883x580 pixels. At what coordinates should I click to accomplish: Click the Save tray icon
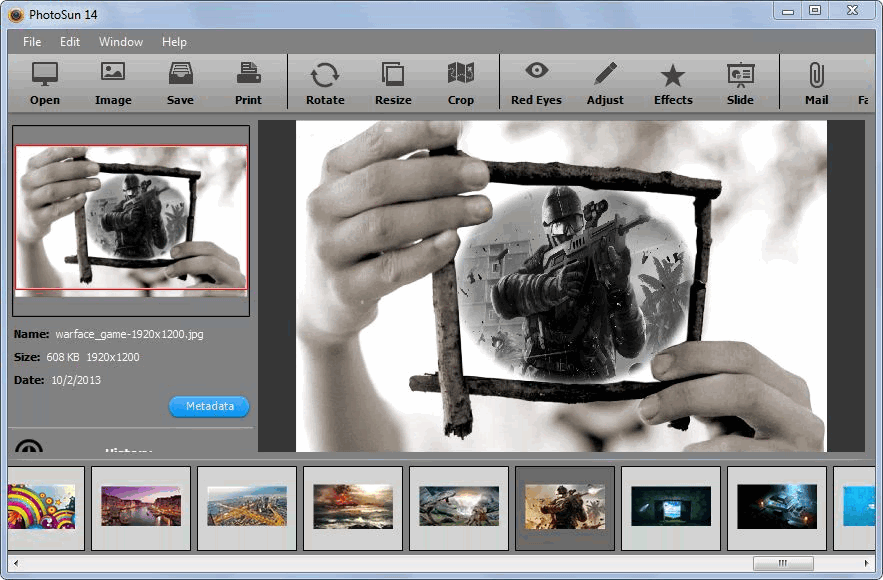pyautogui.click(x=180, y=73)
